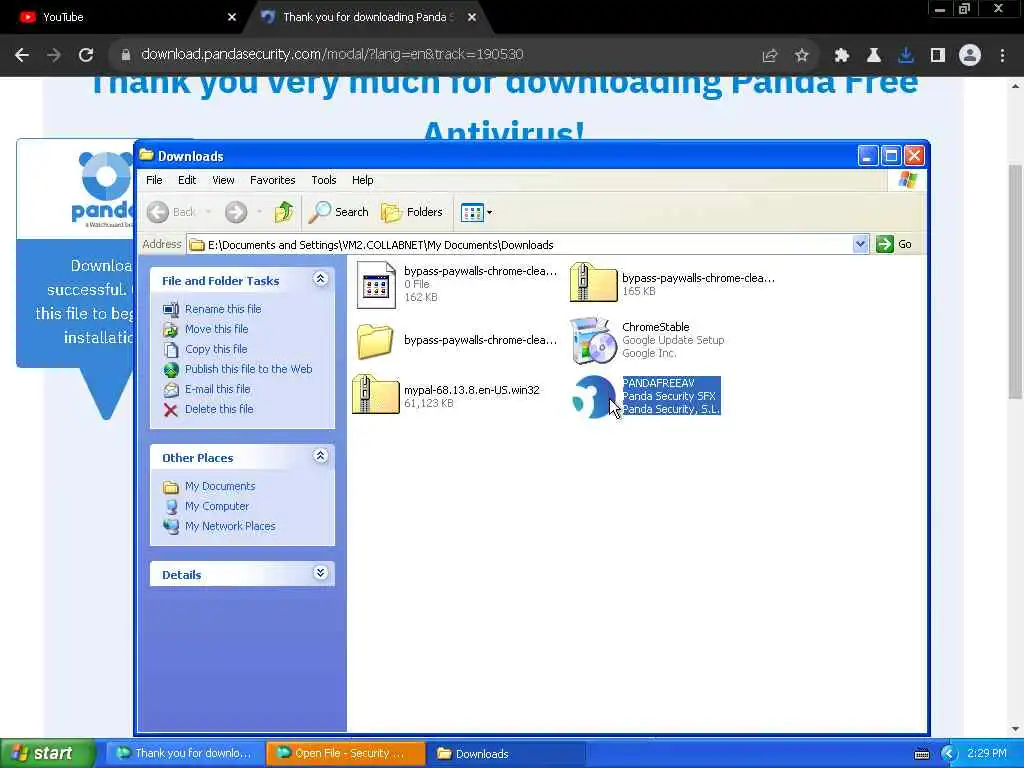Open the File menu in Downloads window

pos(154,180)
